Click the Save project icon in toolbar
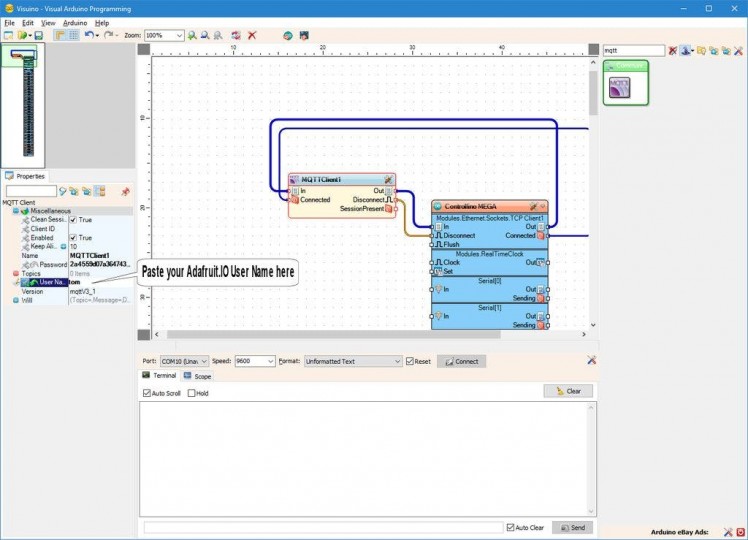Viewport: 748px width, 540px height. click(x=39, y=35)
